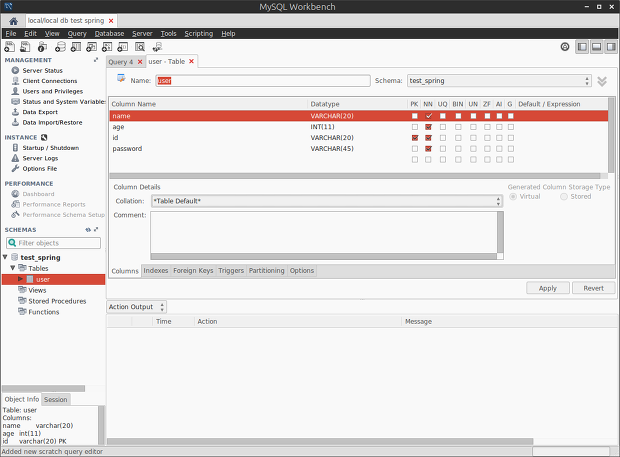The width and height of the screenshot is (620, 457).
Task: Click the create new schema toolbar icon
Action: (60, 47)
